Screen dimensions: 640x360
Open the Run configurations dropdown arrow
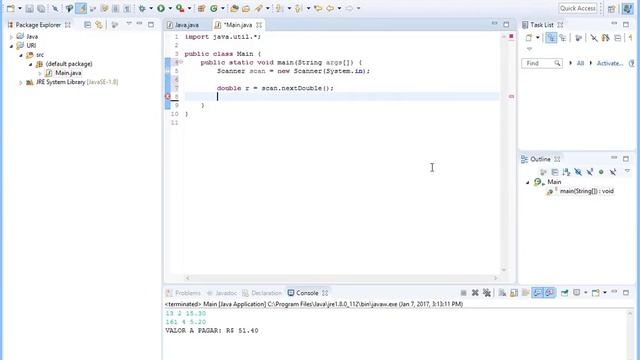tap(170, 8)
